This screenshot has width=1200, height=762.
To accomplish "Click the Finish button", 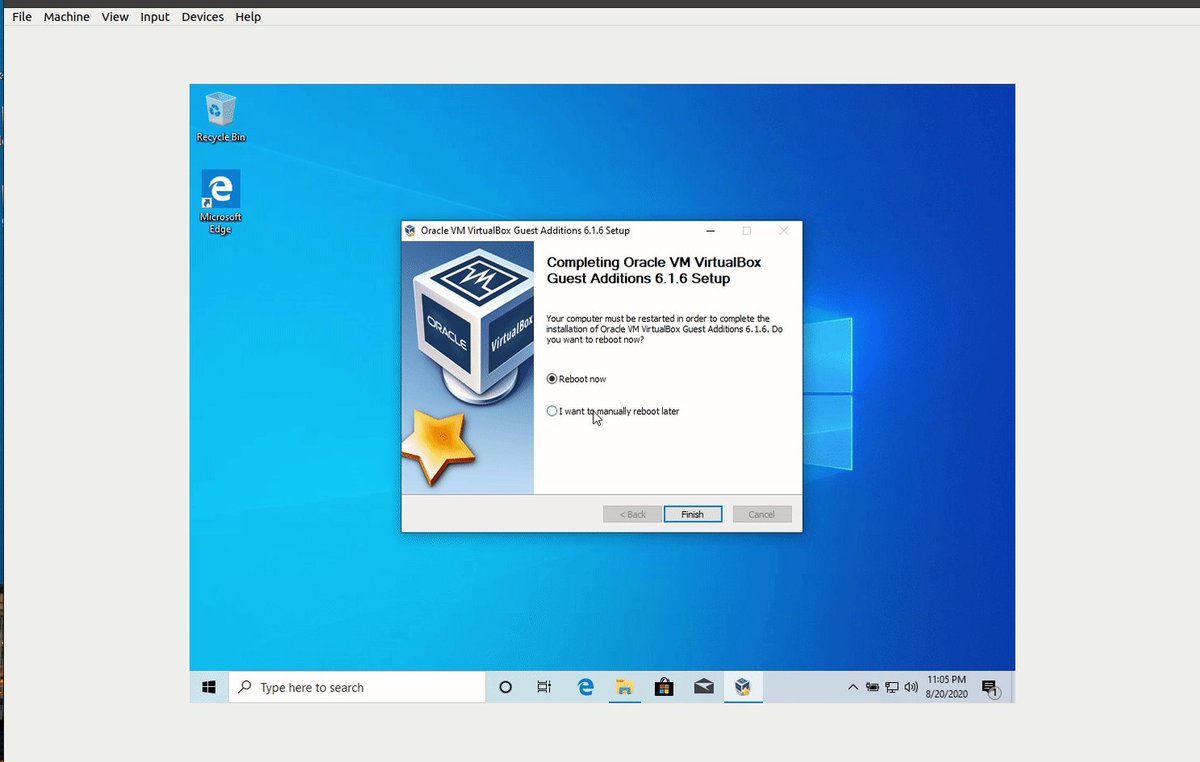I will coord(693,514).
